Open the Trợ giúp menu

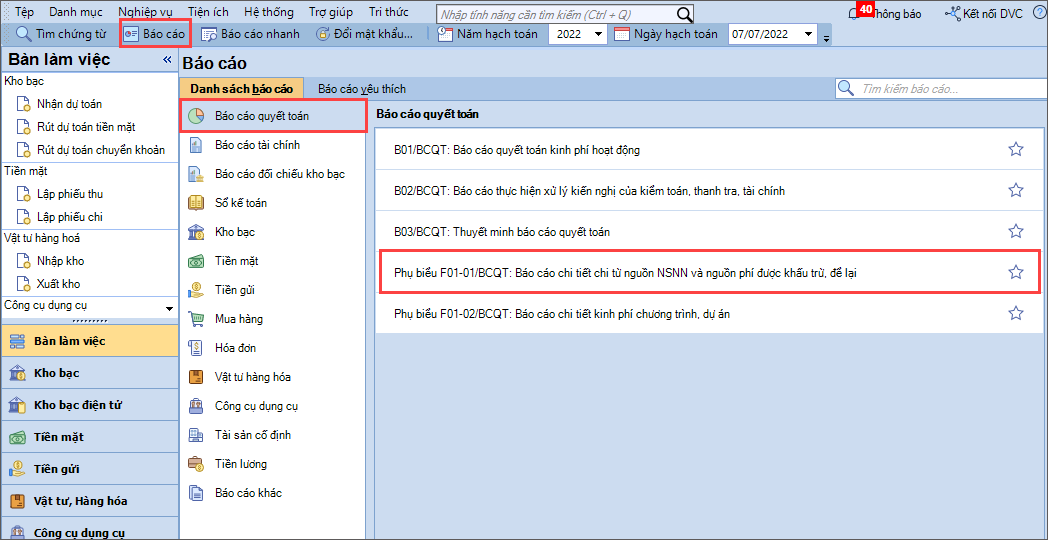[x=331, y=13]
